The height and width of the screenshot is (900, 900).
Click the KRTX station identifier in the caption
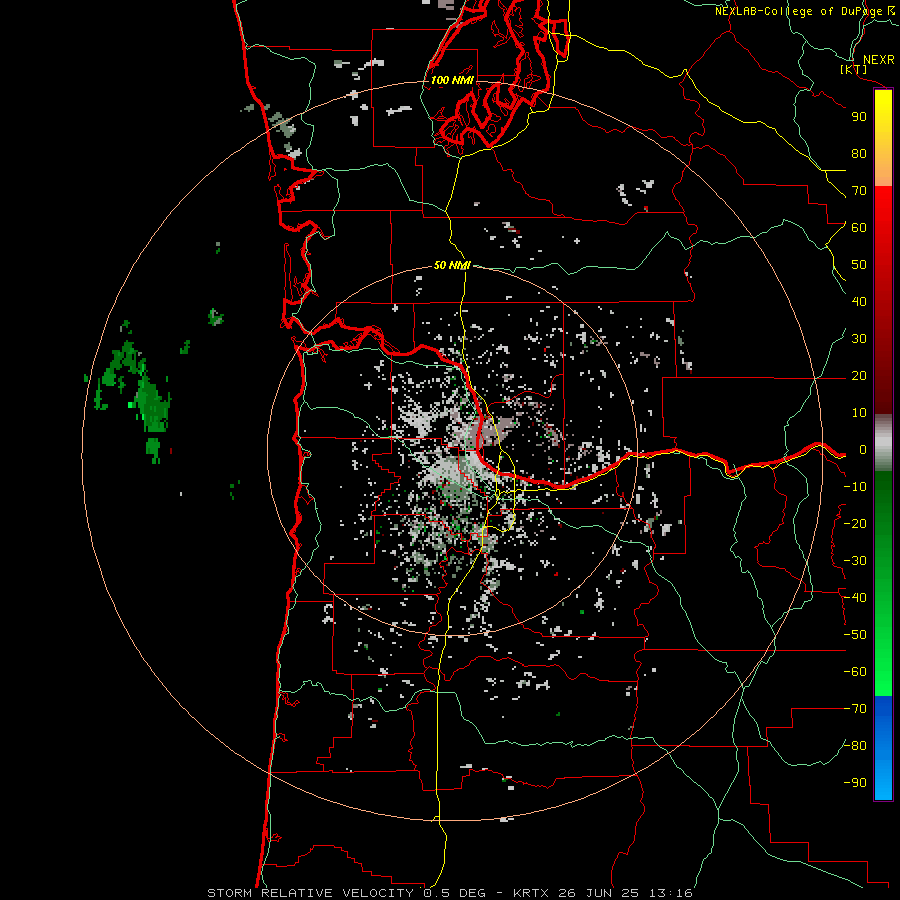tap(532, 893)
